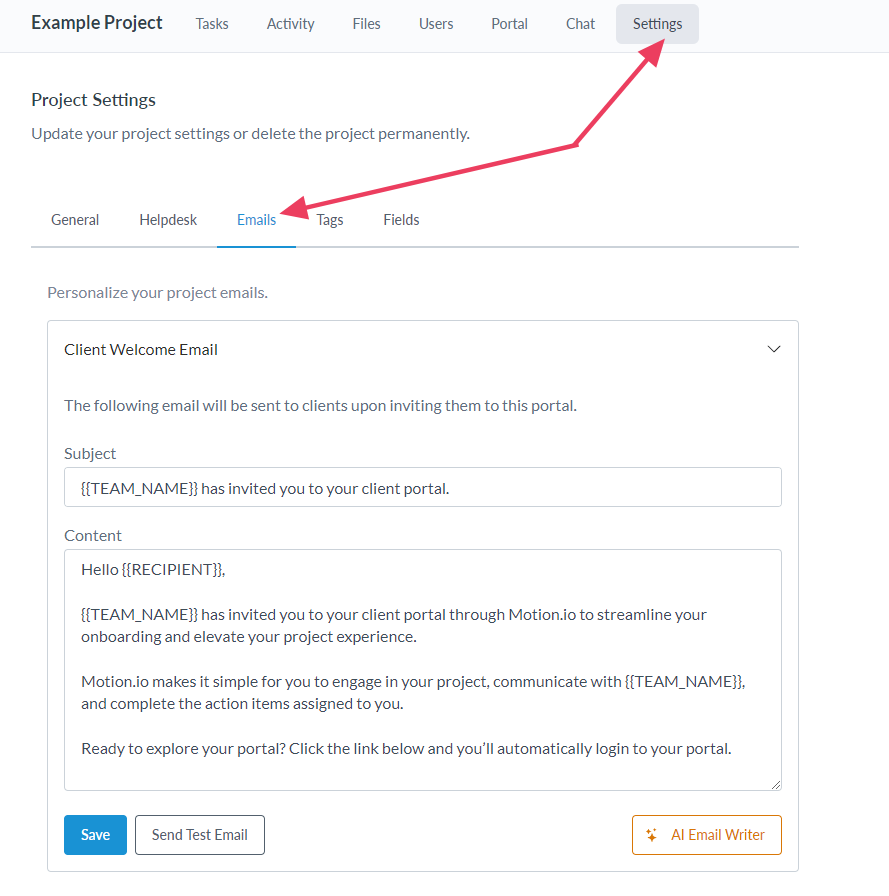Image resolution: width=889 pixels, height=896 pixels.
Task: Select the Settings tab in top navigation
Action: (657, 24)
